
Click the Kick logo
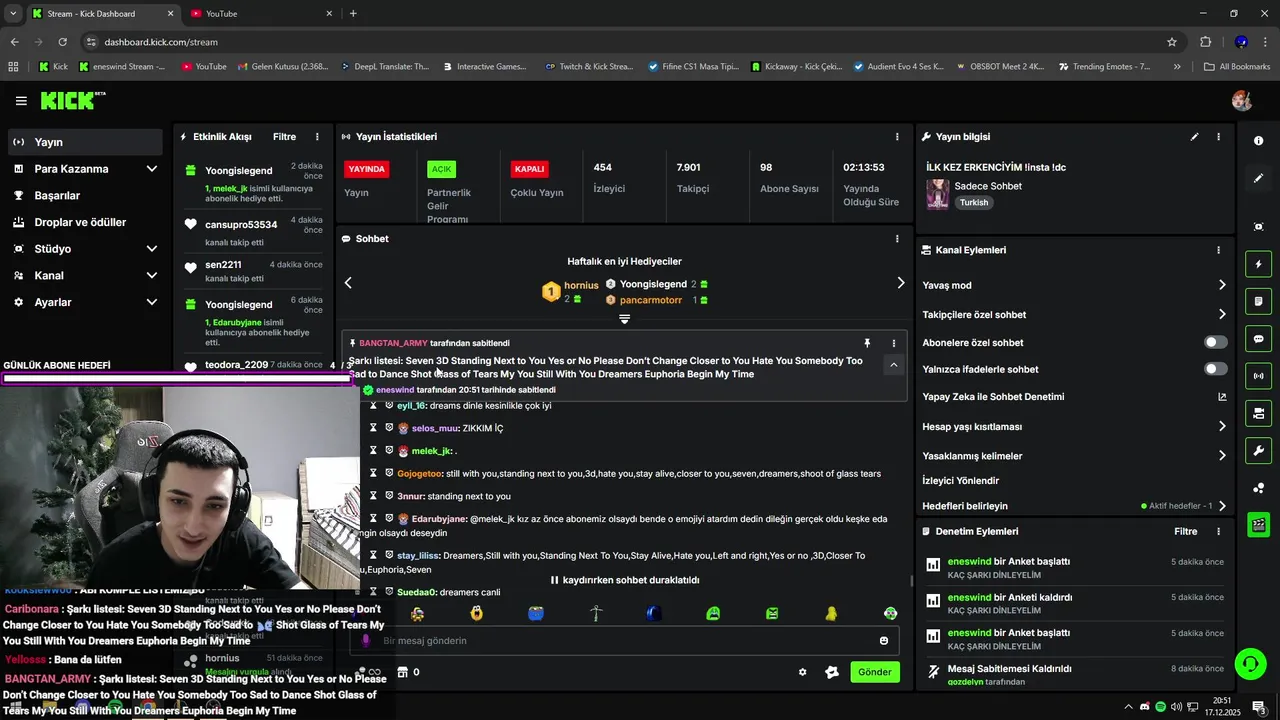(72, 100)
